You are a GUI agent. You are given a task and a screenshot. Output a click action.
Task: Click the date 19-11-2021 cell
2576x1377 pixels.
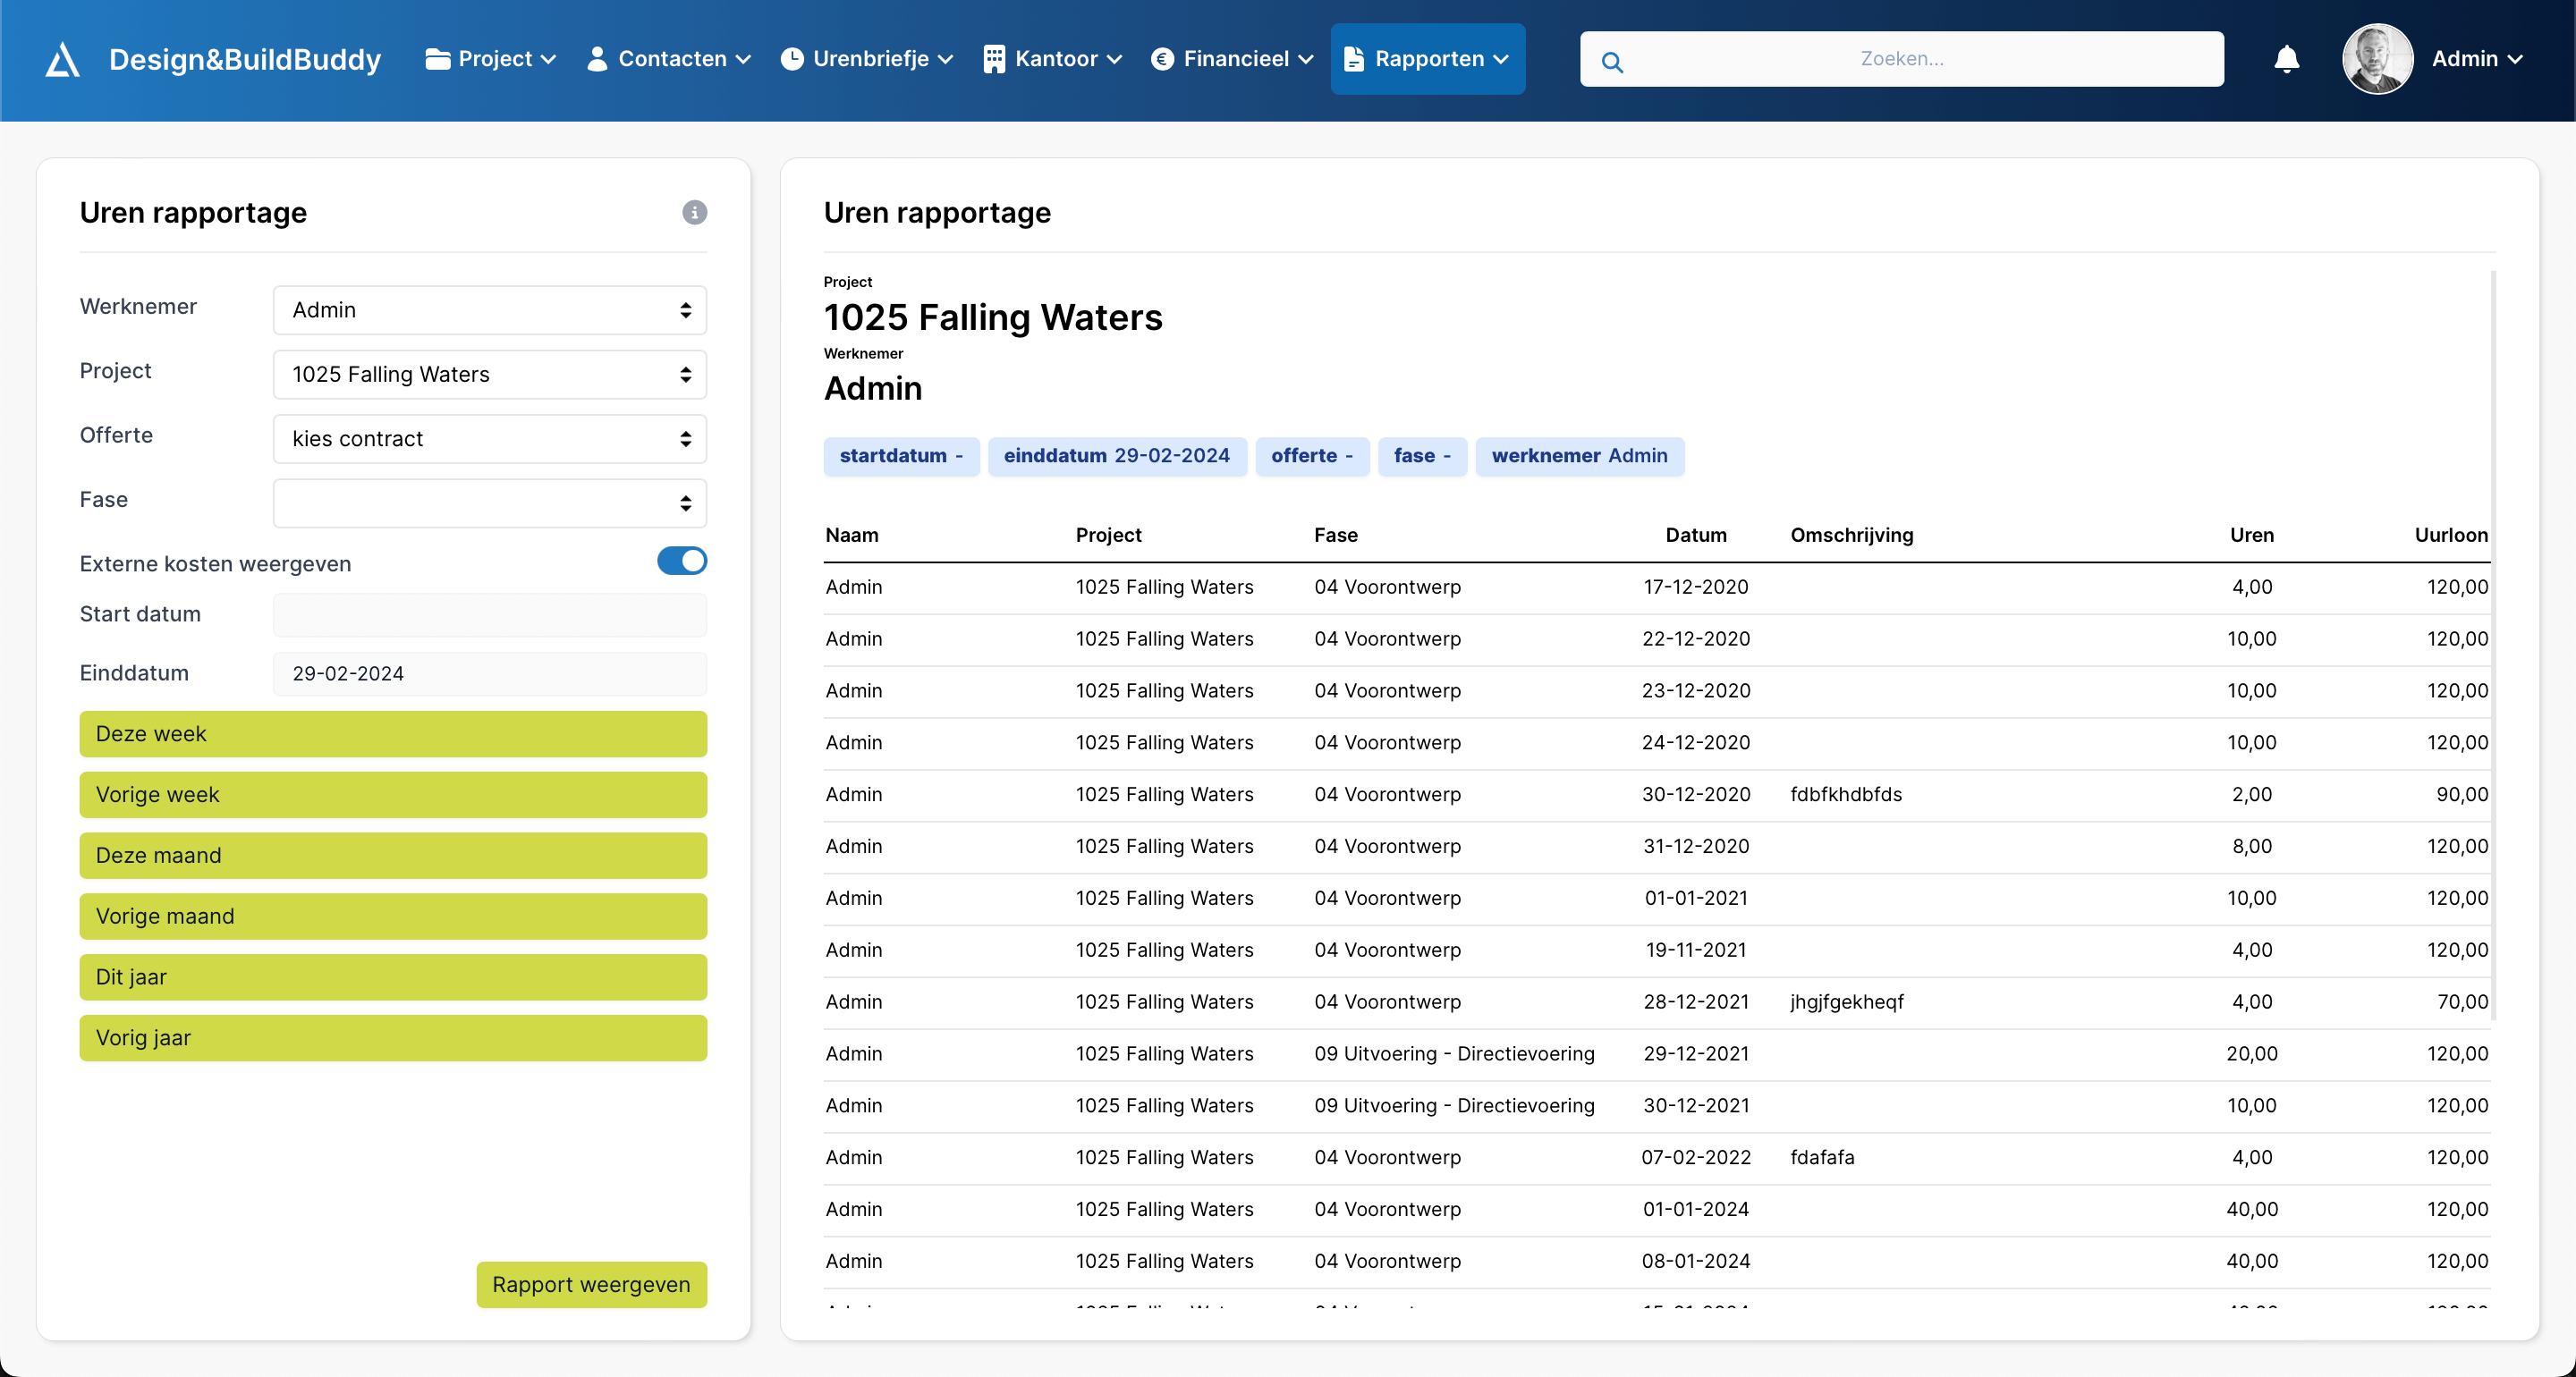click(1696, 950)
